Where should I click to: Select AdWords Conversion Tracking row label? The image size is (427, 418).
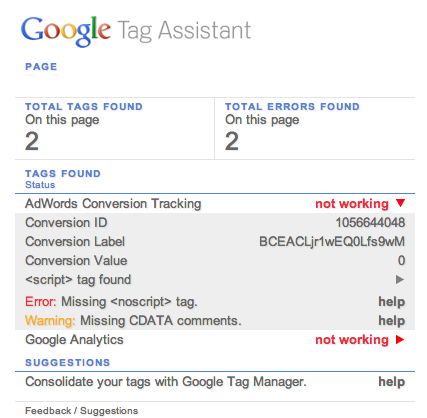coord(113,203)
